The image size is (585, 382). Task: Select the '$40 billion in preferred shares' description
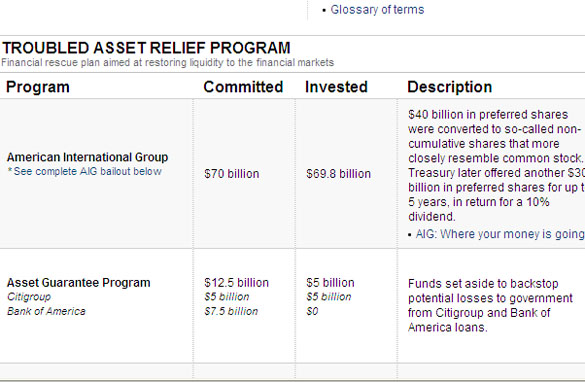496,165
